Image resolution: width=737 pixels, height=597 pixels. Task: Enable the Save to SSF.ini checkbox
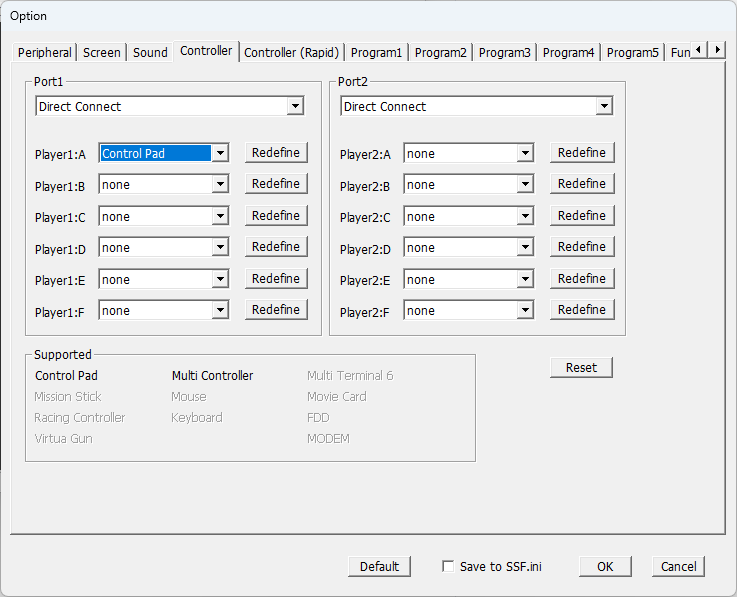[x=448, y=566]
